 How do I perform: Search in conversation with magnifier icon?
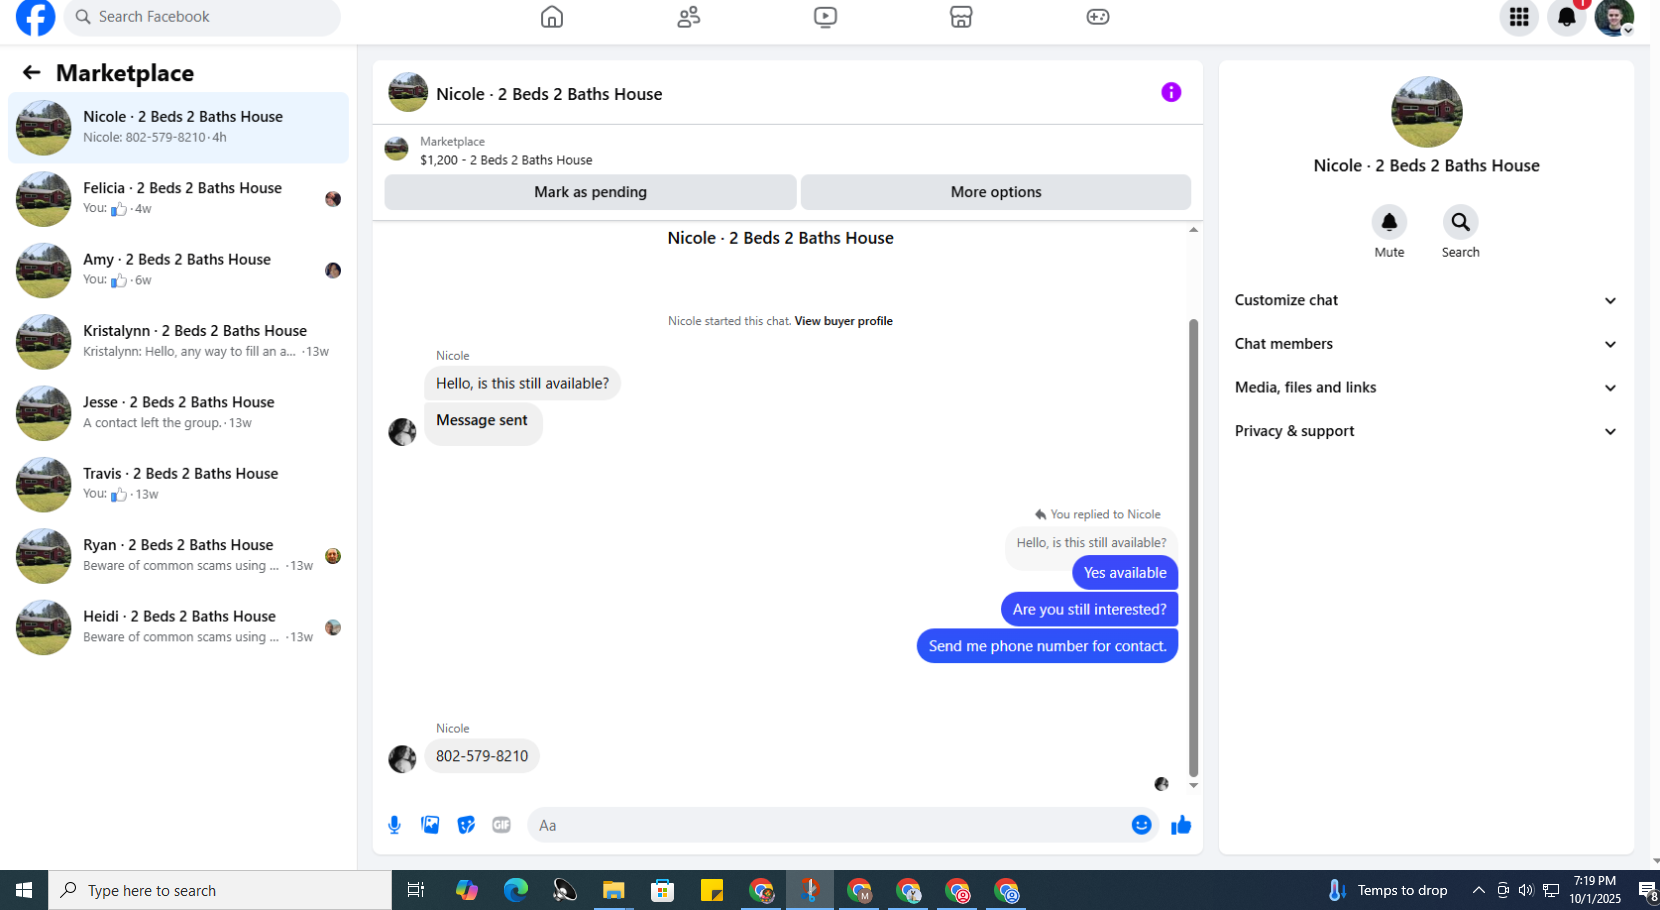(1461, 222)
